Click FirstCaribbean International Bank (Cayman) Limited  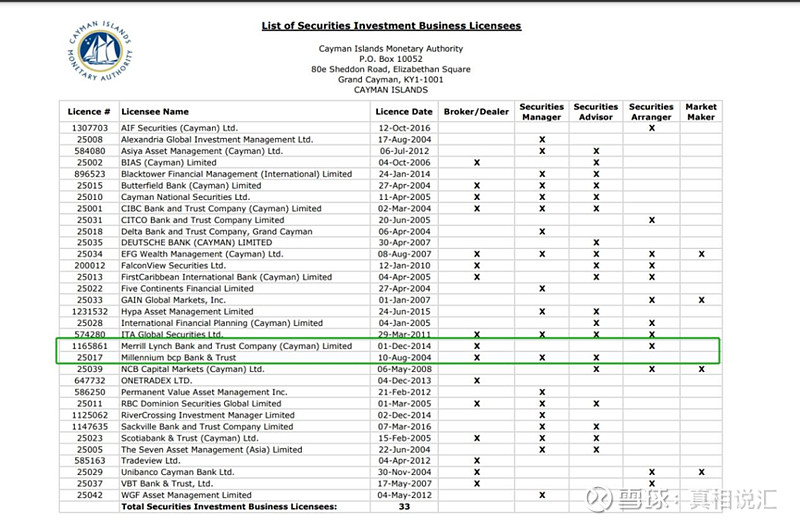pos(227,277)
